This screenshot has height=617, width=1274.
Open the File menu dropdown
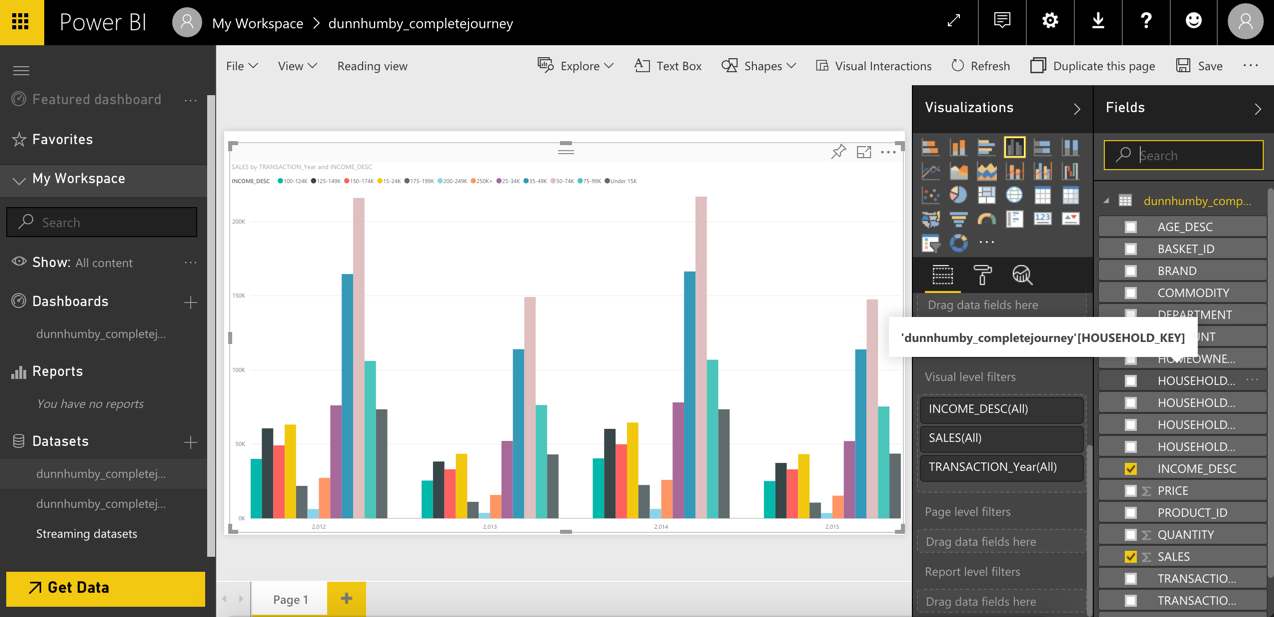coord(242,66)
